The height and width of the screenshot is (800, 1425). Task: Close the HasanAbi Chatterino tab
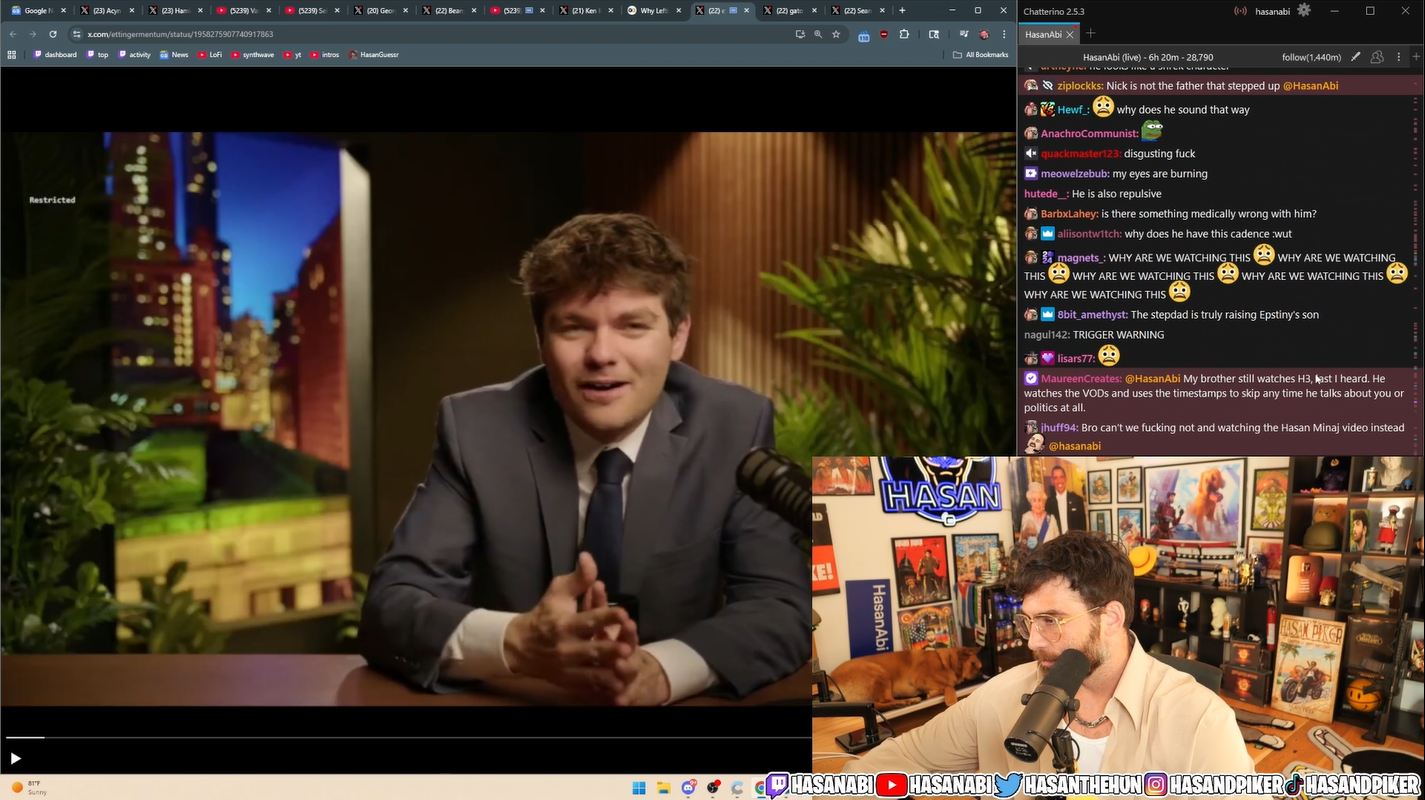[1070, 34]
